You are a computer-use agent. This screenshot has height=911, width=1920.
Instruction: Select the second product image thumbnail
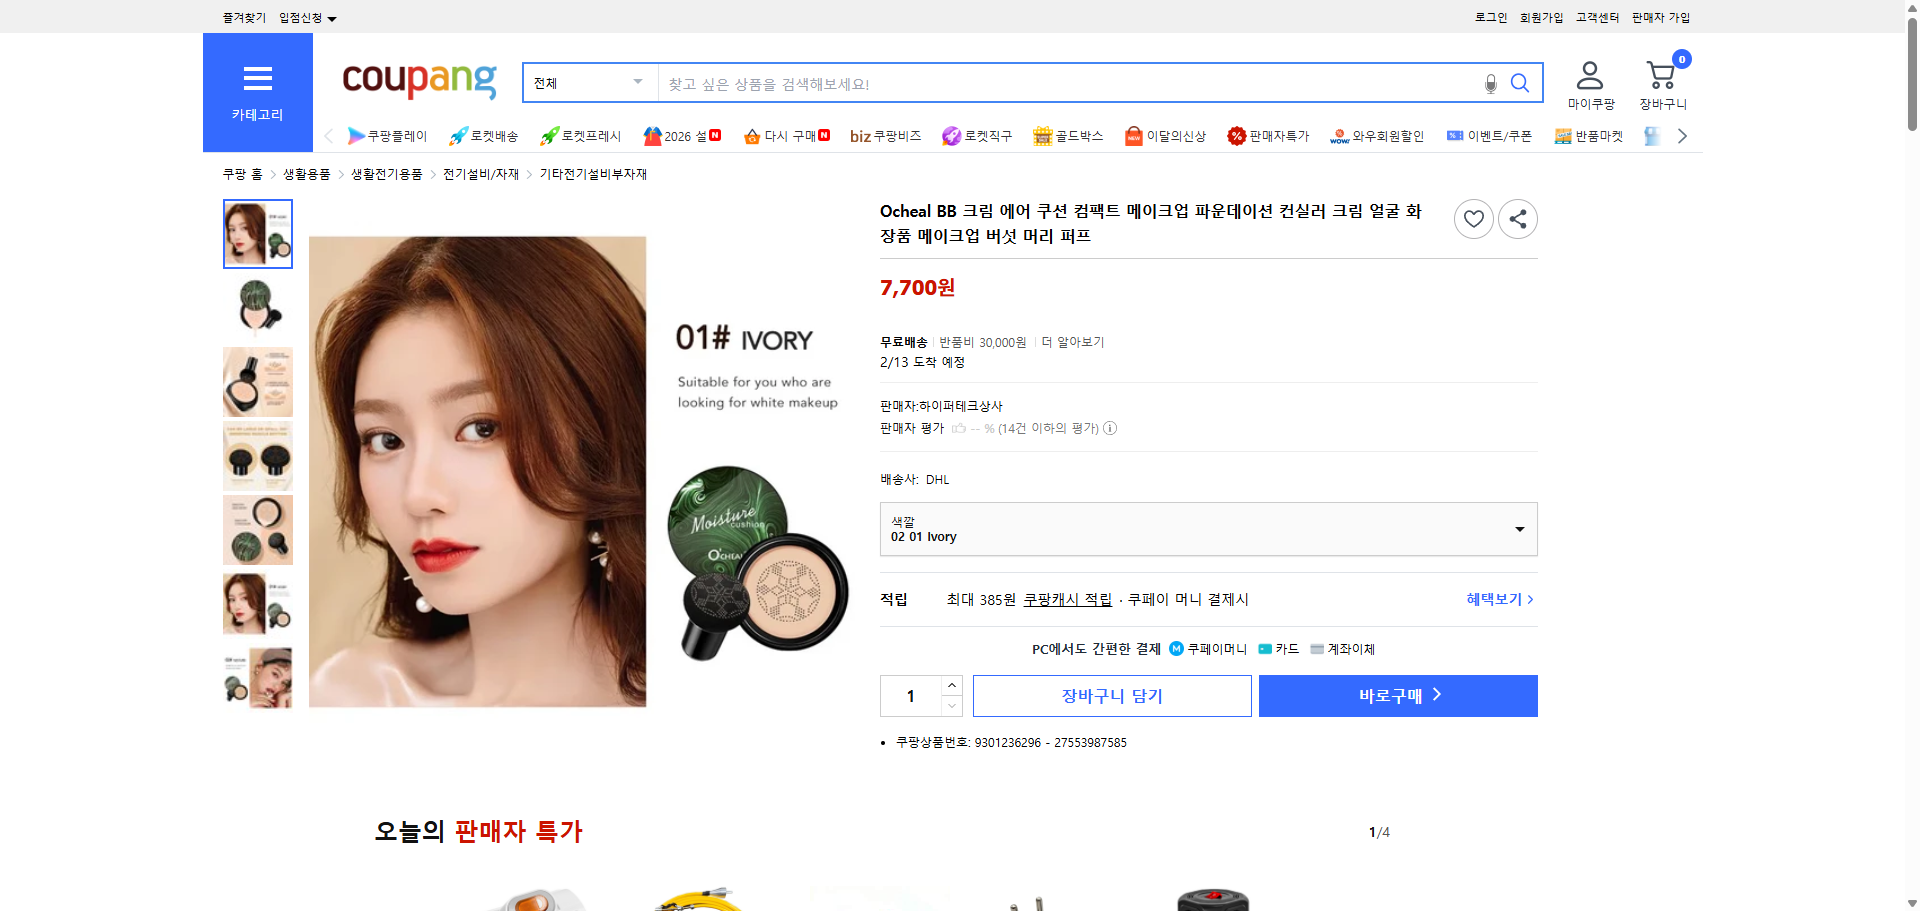[x=257, y=307]
